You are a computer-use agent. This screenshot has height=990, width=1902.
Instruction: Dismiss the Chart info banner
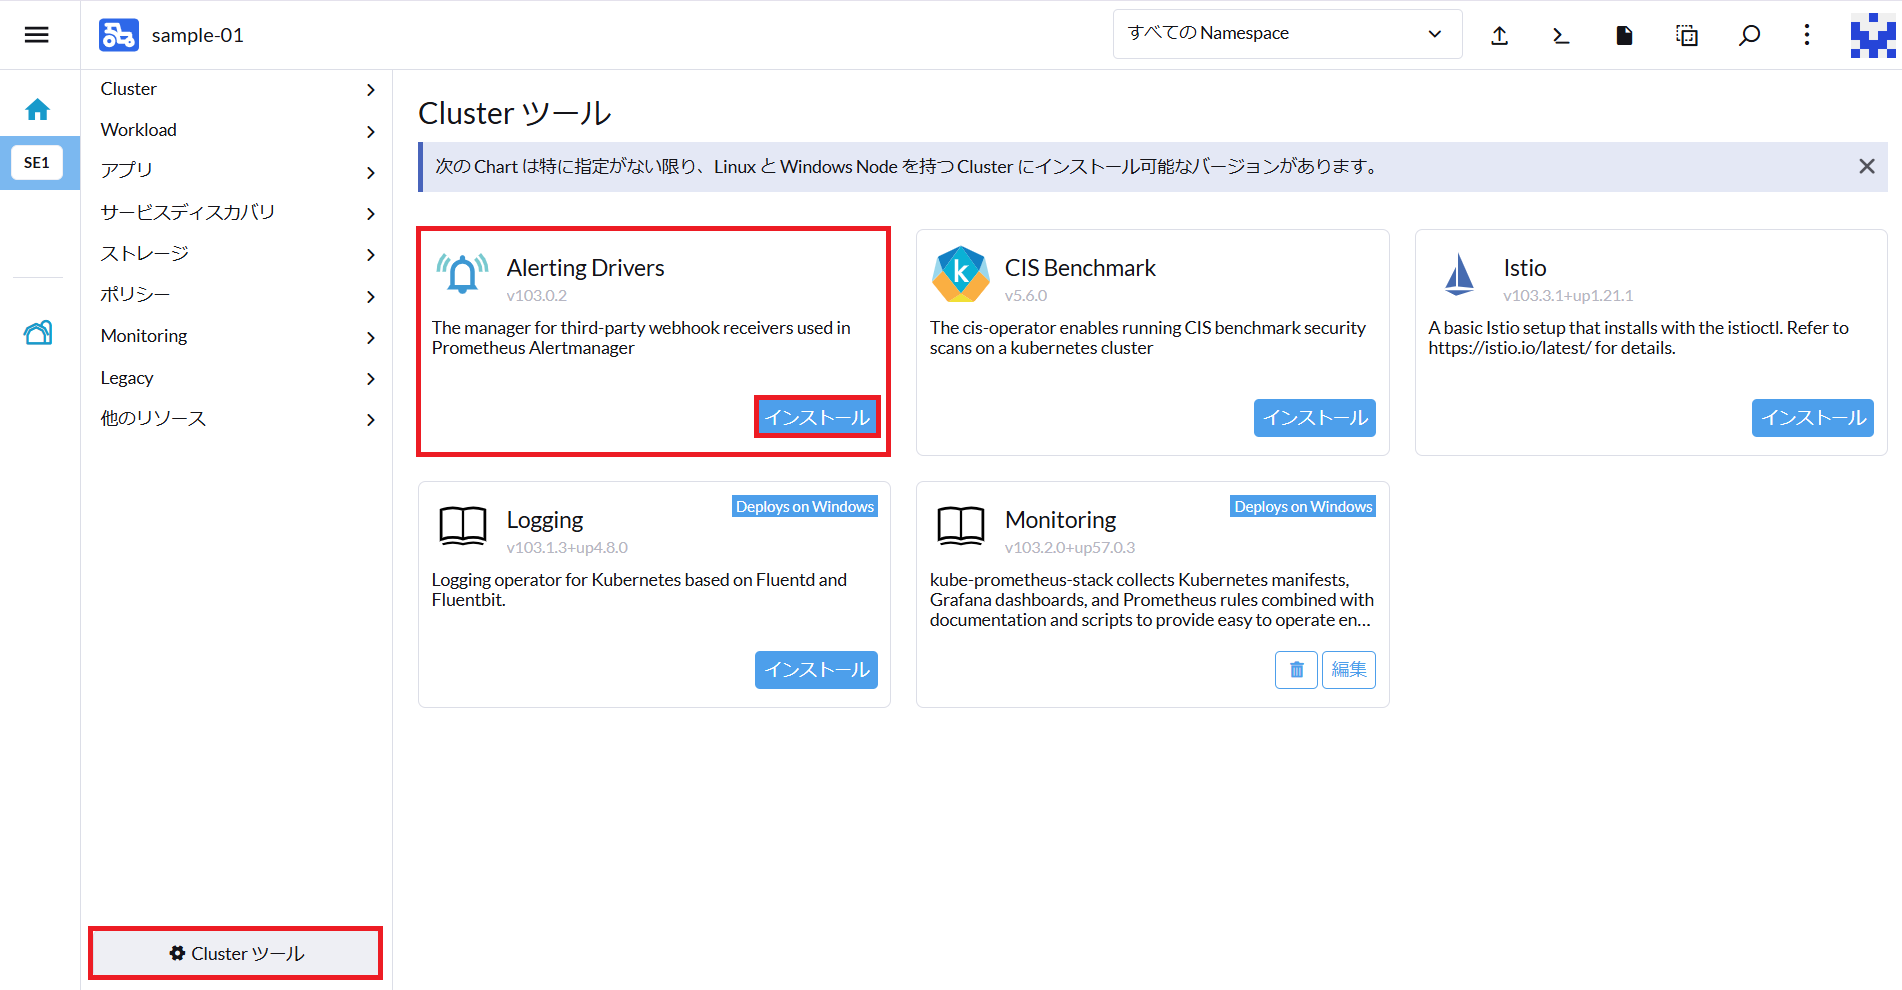point(1866,166)
